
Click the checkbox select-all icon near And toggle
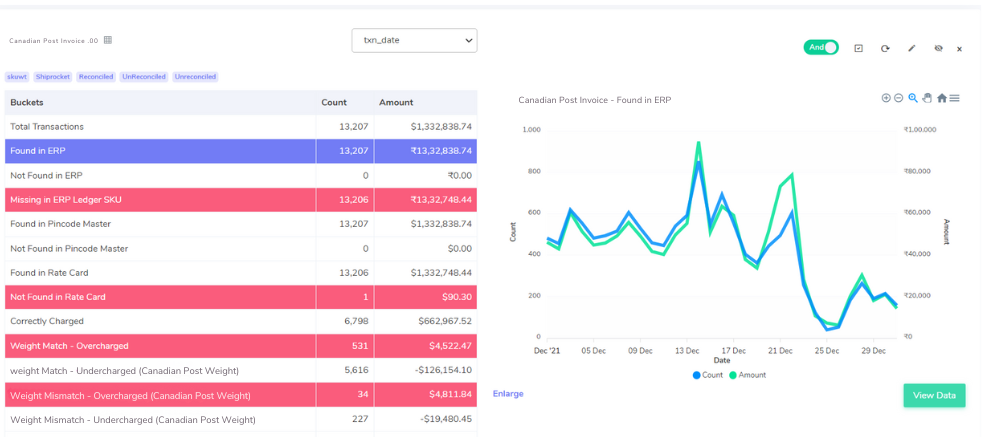[x=859, y=48]
